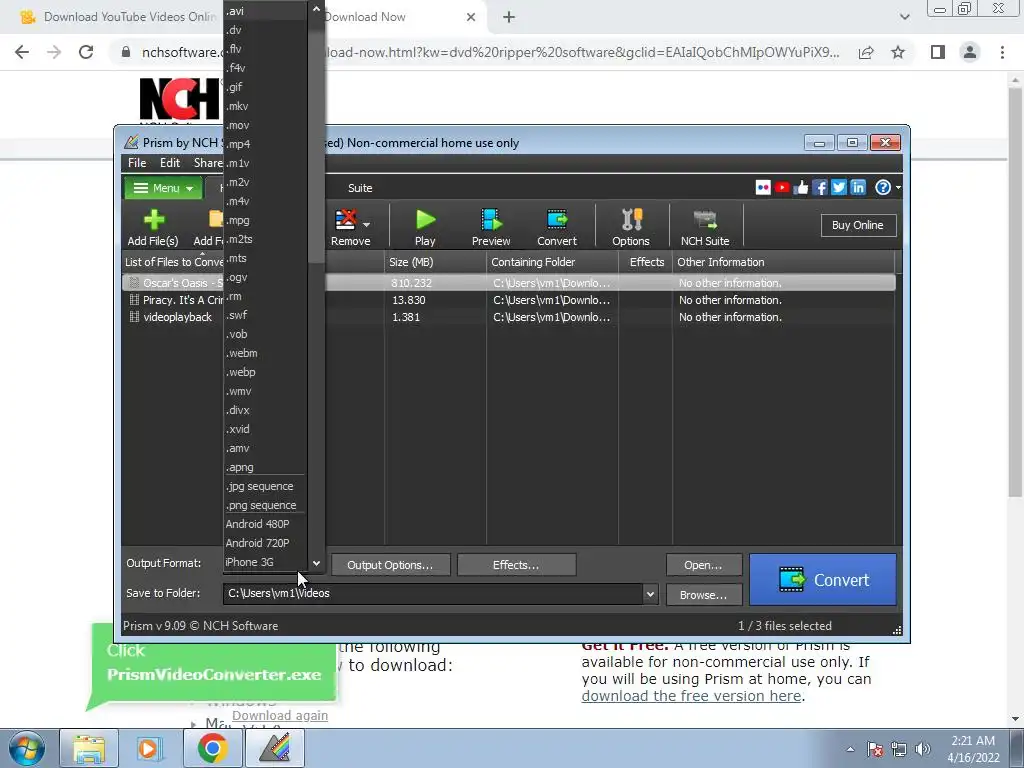Open Windows Start orb
Image resolution: width=1024 pixels, height=768 pixels.
[26, 748]
